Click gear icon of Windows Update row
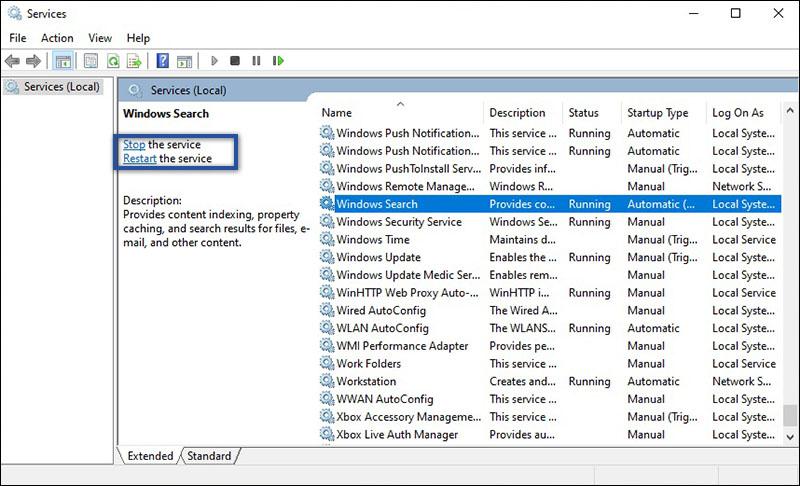800x486 pixels. [327, 257]
